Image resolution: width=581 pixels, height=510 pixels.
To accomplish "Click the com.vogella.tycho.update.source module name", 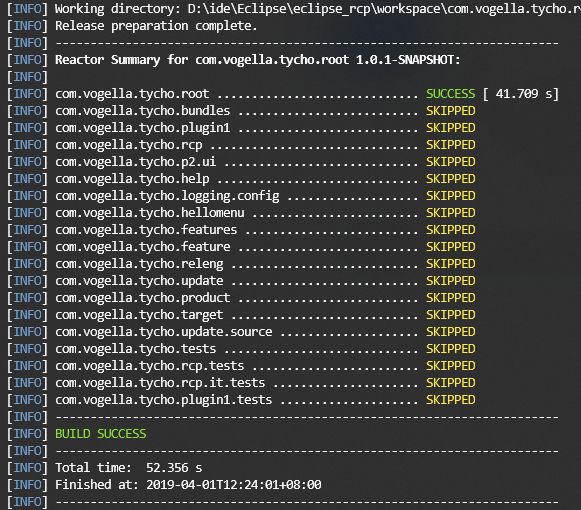I will click(x=164, y=332).
